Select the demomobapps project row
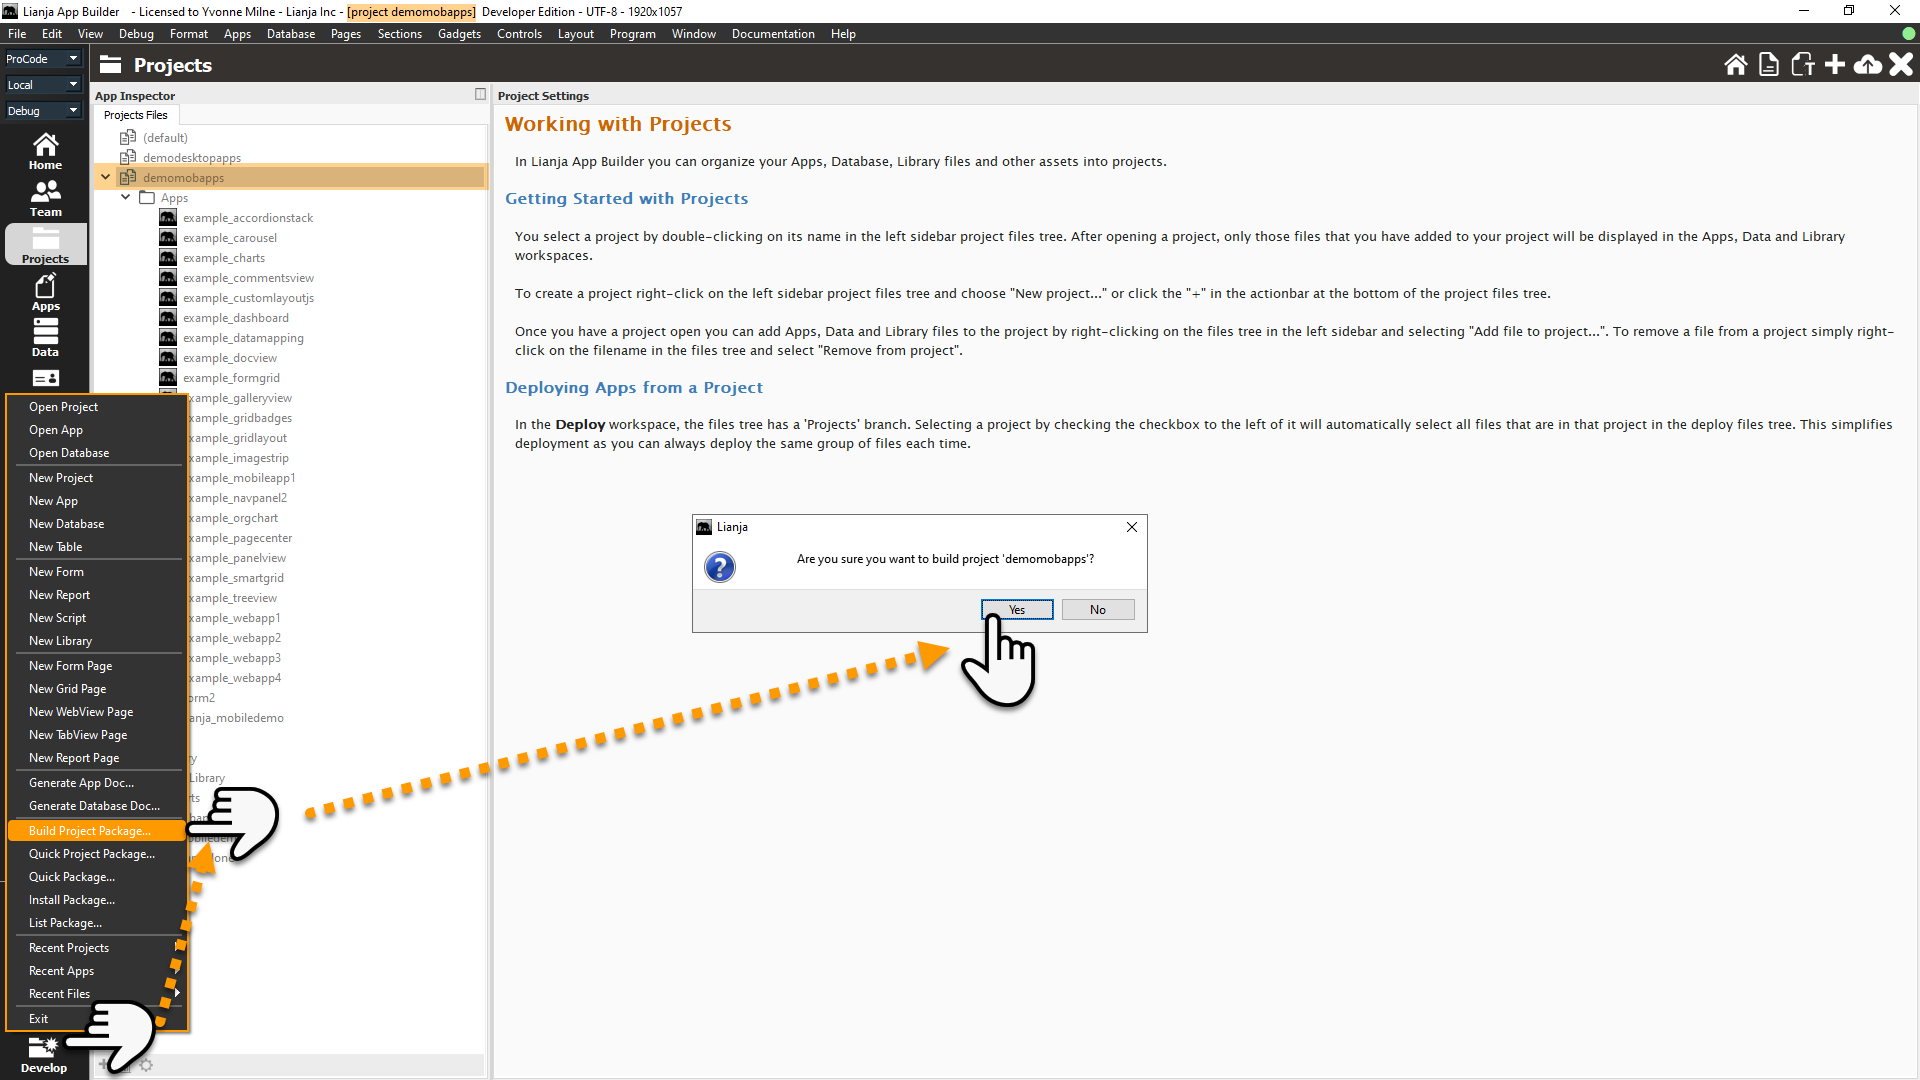Viewport: 1920px width, 1080px height. tap(290, 178)
